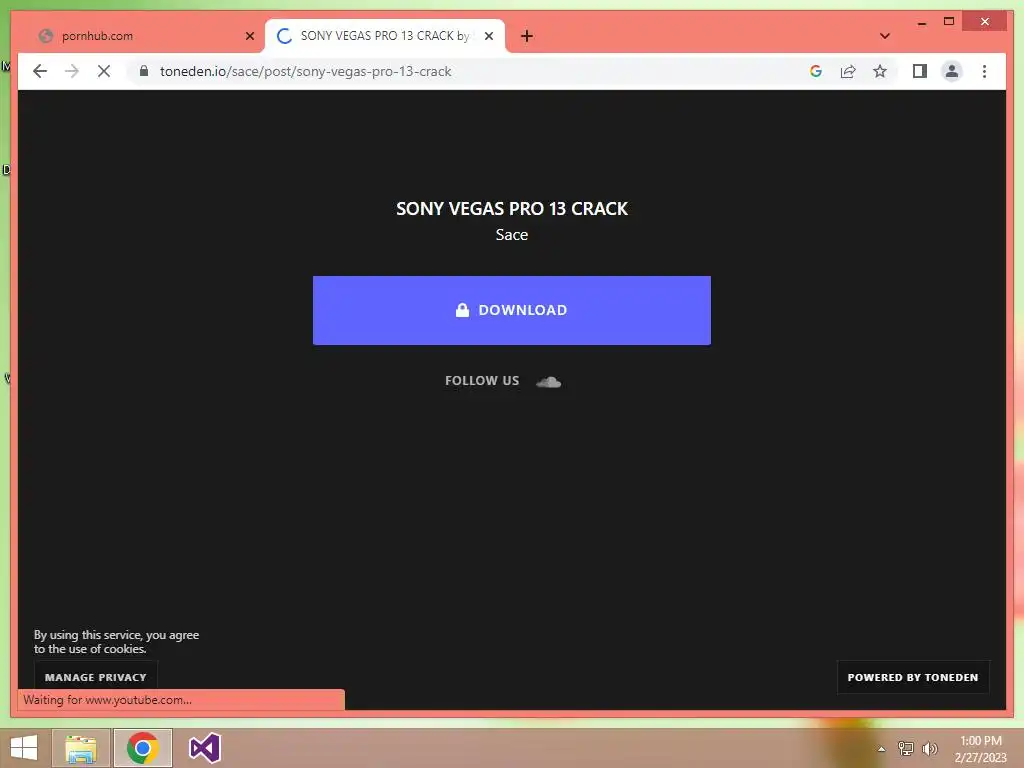Minimize the Chrome window
The width and height of the screenshot is (1024, 768).
(921, 22)
